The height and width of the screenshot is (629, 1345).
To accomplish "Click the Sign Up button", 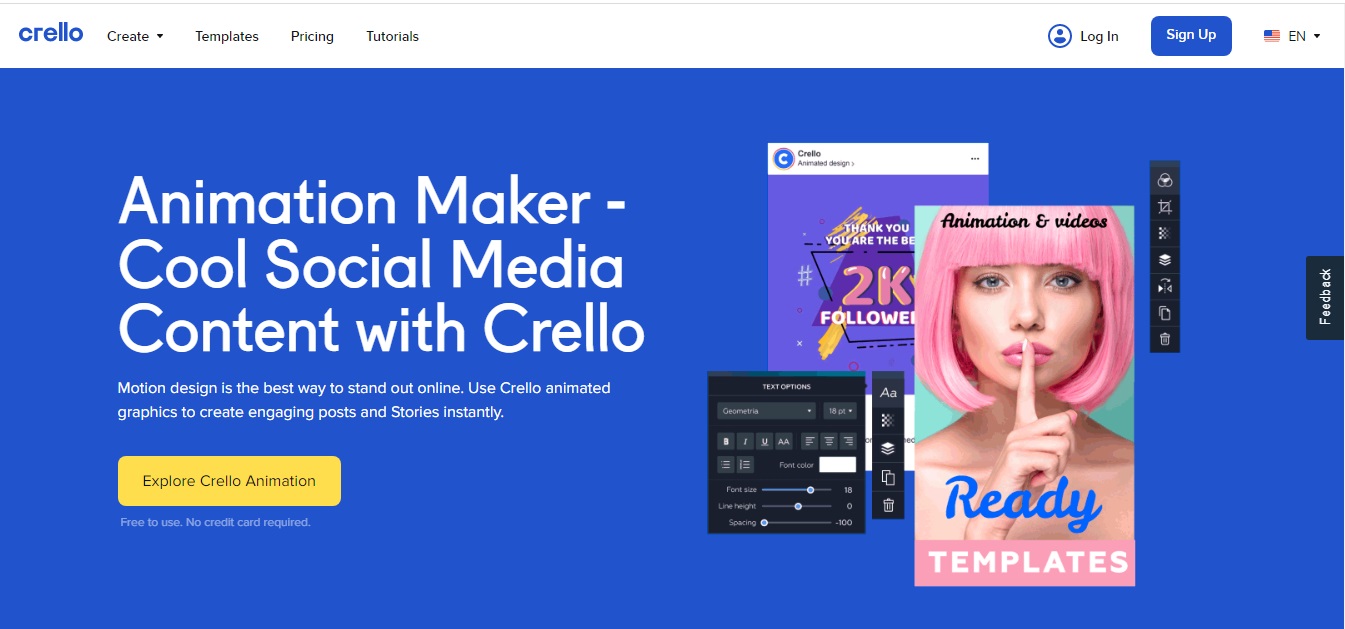I will (1191, 35).
